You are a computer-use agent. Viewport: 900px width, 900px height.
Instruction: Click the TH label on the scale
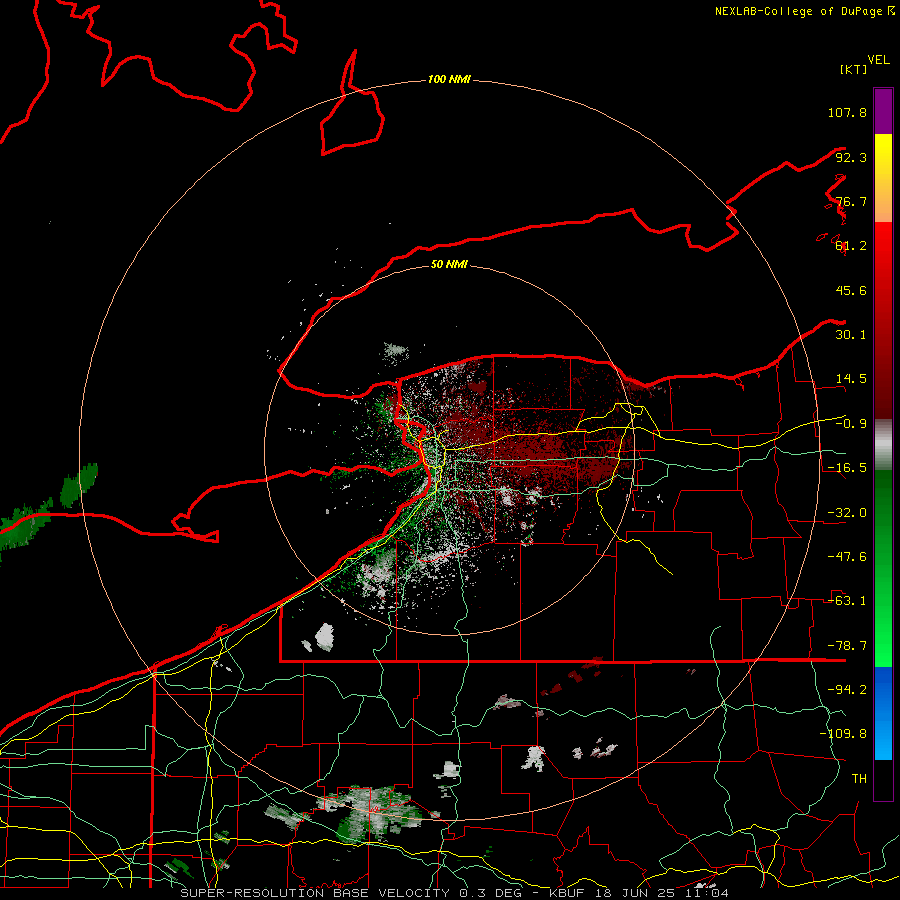point(859,779)
